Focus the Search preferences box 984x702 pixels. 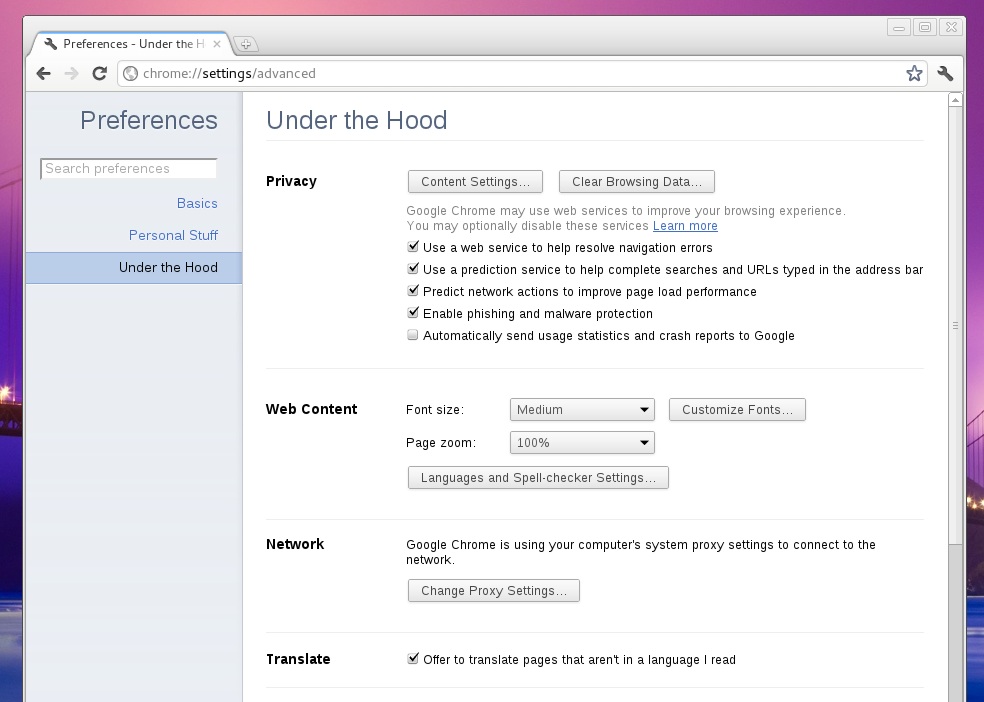click(x=129, y=169)
